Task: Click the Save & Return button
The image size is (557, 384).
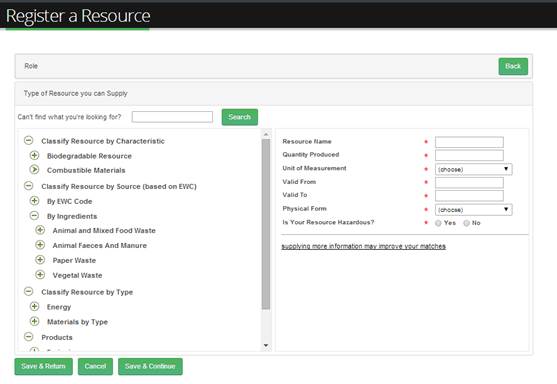Action: pyautogui.click(x=43, y=366)
